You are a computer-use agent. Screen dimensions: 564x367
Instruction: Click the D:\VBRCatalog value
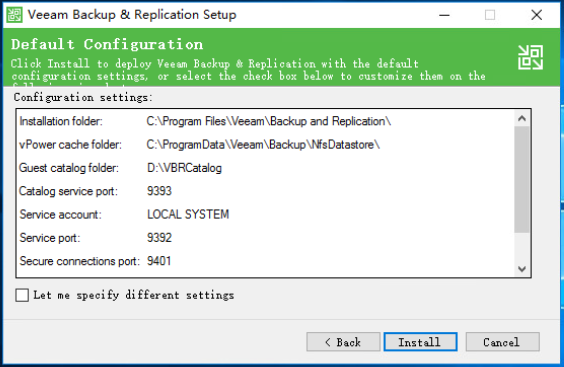pos(184,168)
